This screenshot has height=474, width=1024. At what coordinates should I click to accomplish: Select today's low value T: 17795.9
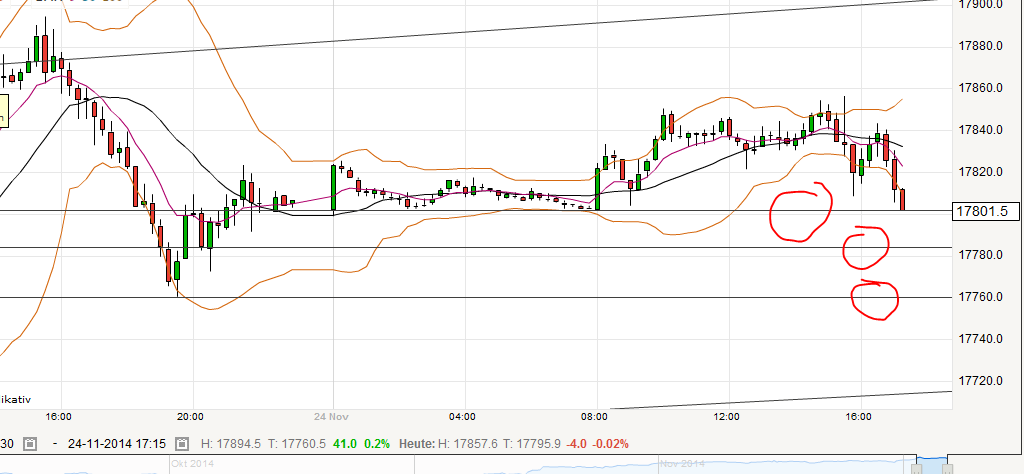(x=533, y=444)
